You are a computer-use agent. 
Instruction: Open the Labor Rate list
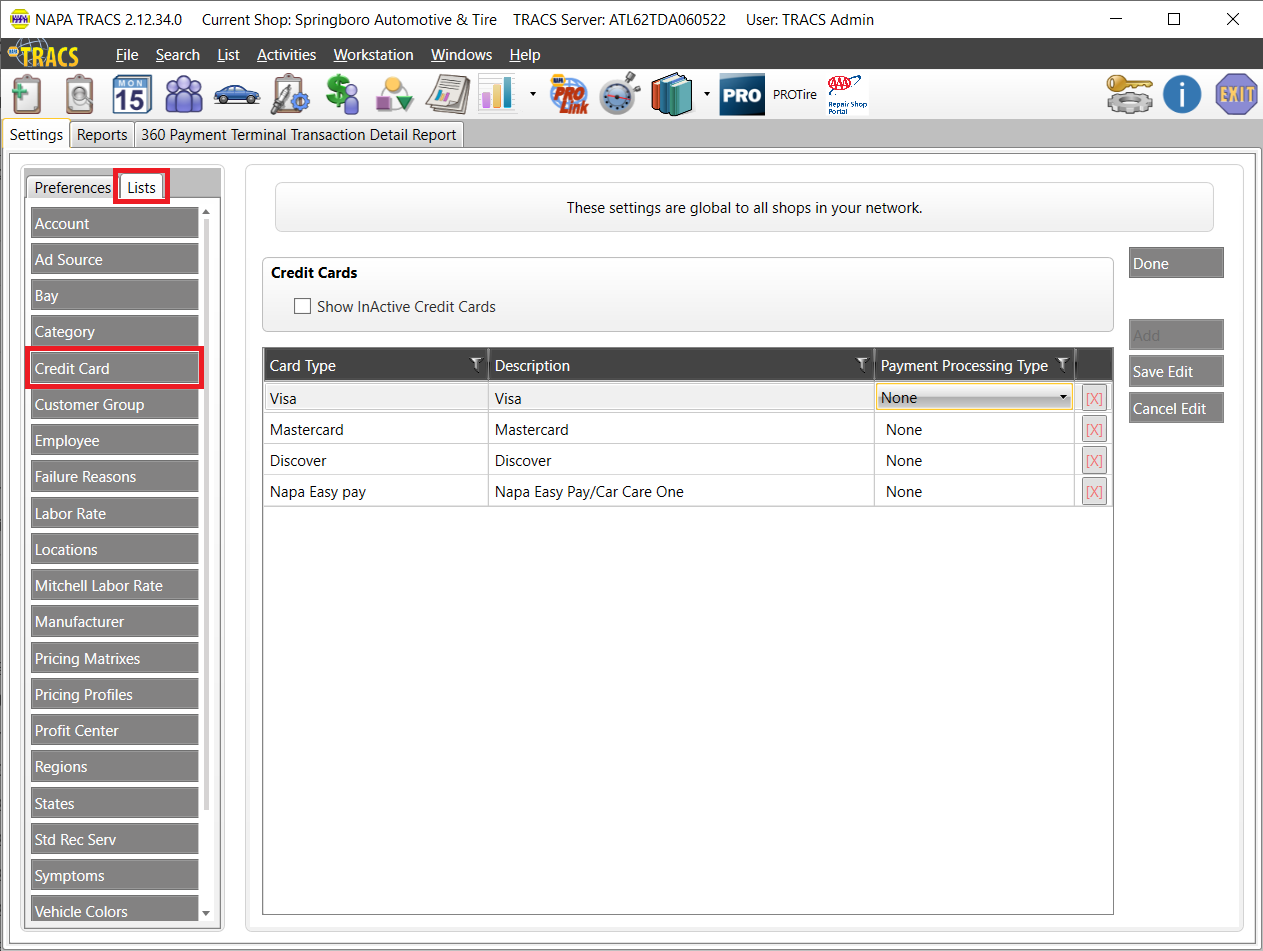115,513
